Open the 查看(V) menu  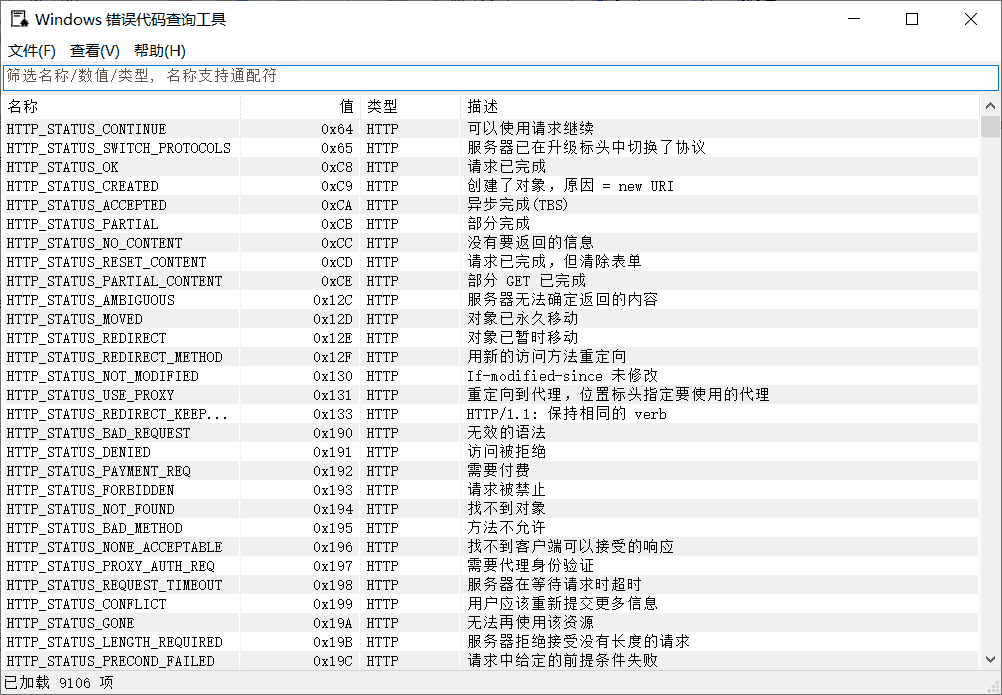coord(94,51)
